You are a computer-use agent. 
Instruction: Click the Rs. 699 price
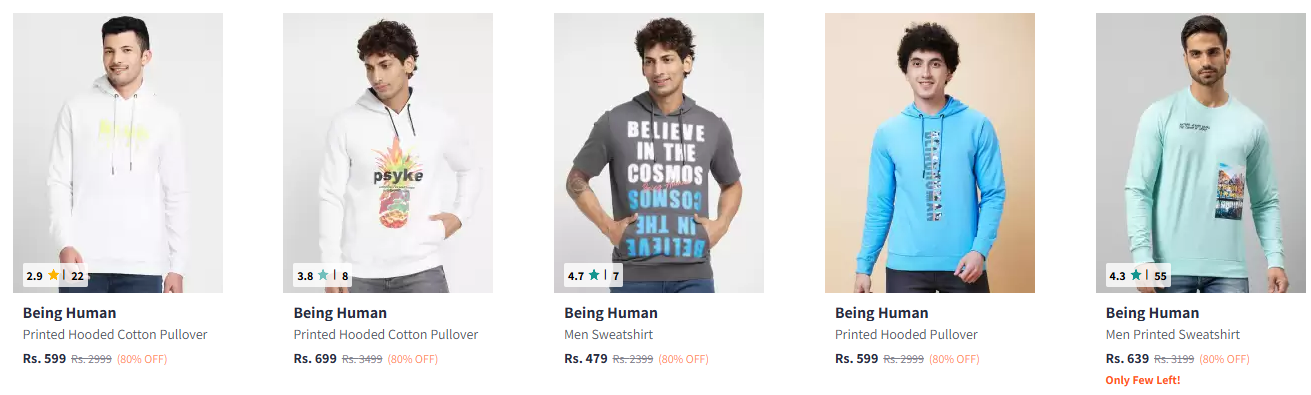pos(315,358)
